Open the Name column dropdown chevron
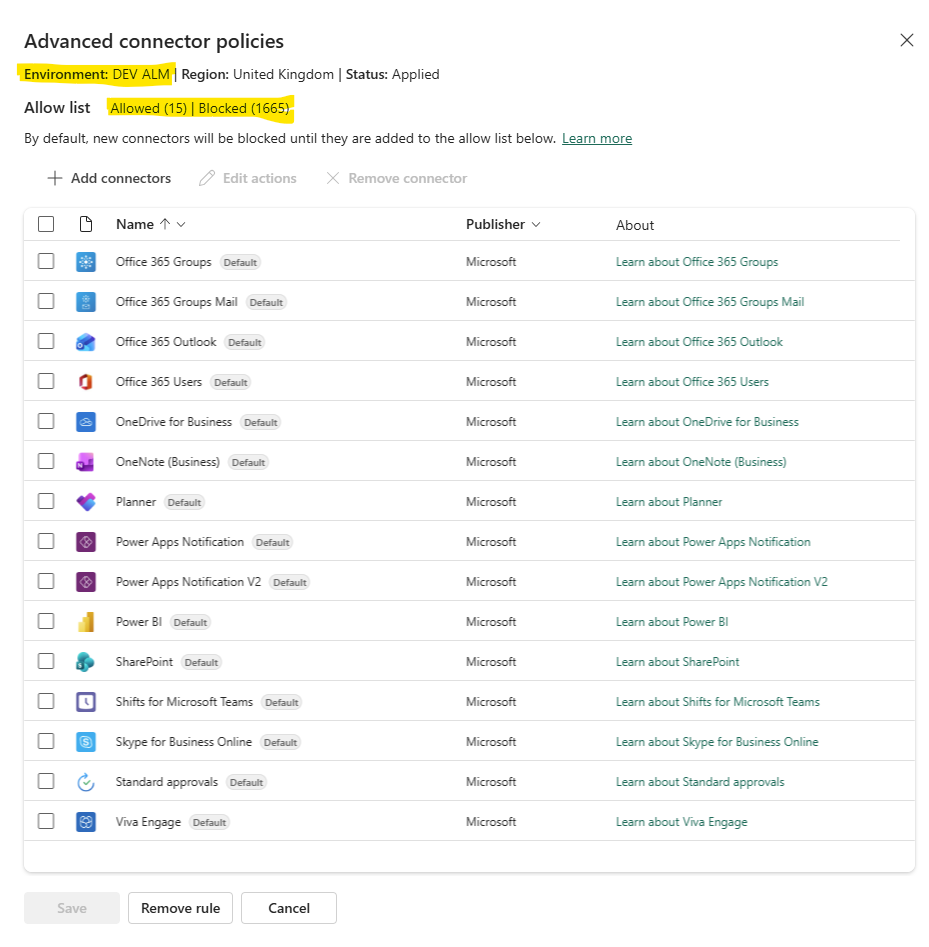This screenshot has width=929, height=947. point(181,225)
